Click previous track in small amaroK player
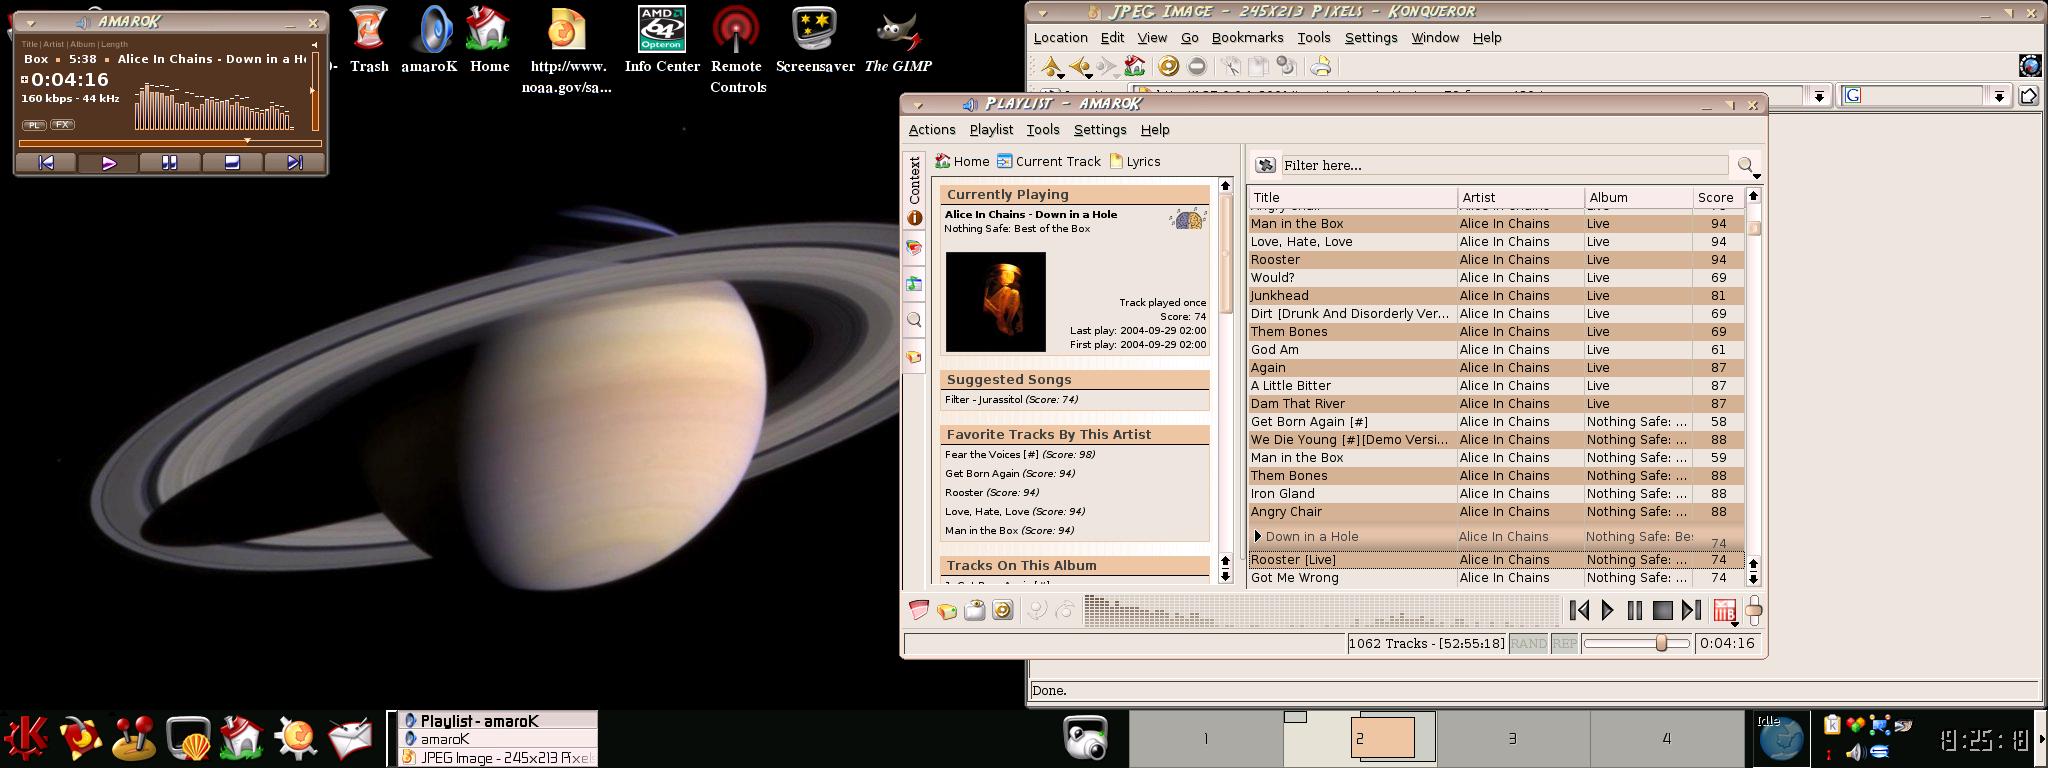Screen dimensions: 2048x768 tap(46, 162)
